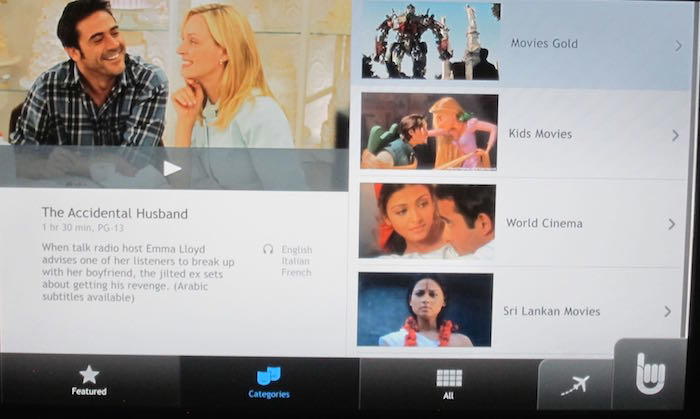Select the World Cinema couple thumbnail
This screenshot has height=419, width=700.
(427, 221)
